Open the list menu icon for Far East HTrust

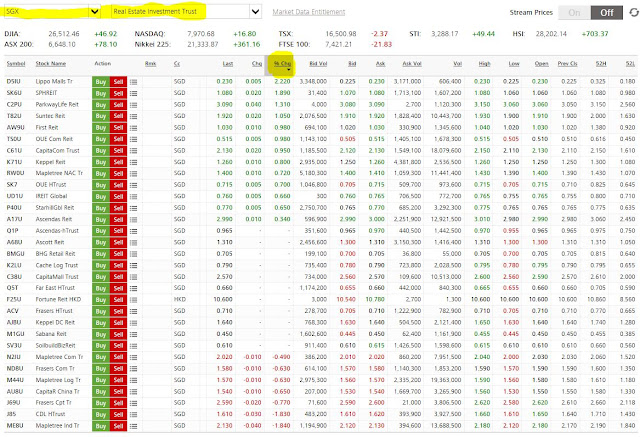tap(133, 288)
